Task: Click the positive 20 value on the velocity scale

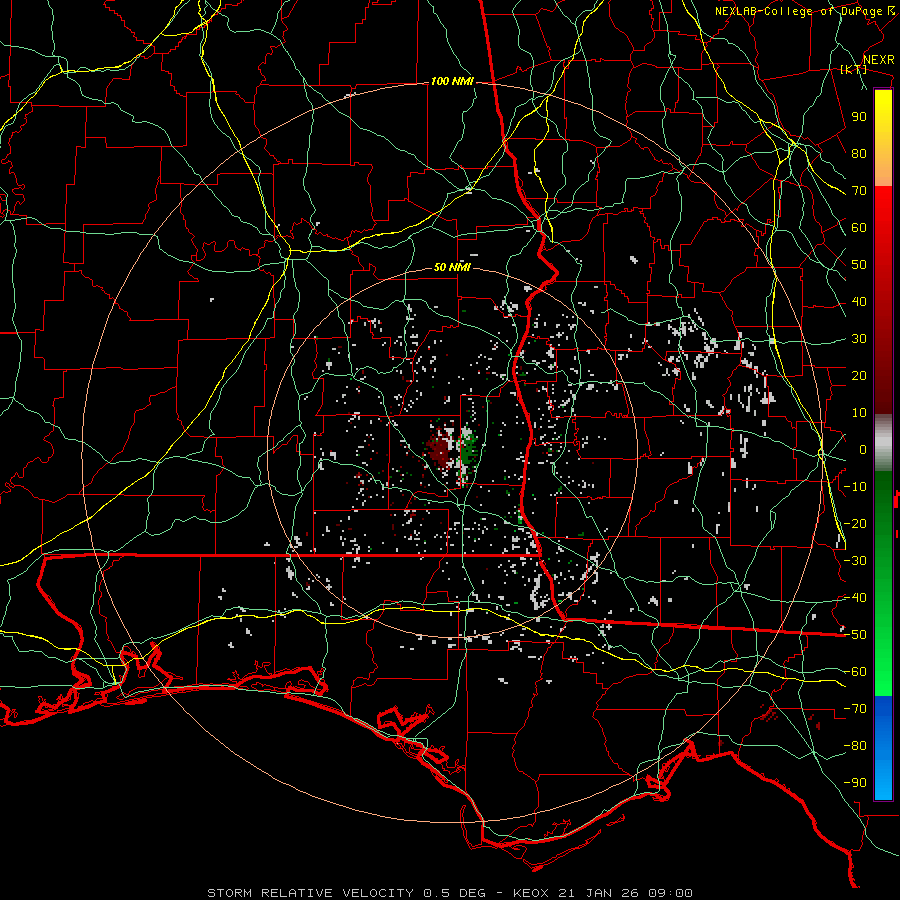Action: point(859,376)
